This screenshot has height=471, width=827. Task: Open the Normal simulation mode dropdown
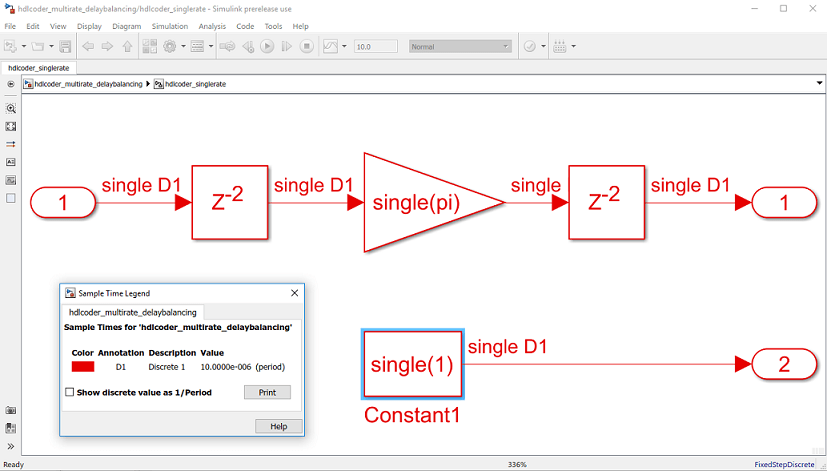point(460,47)
